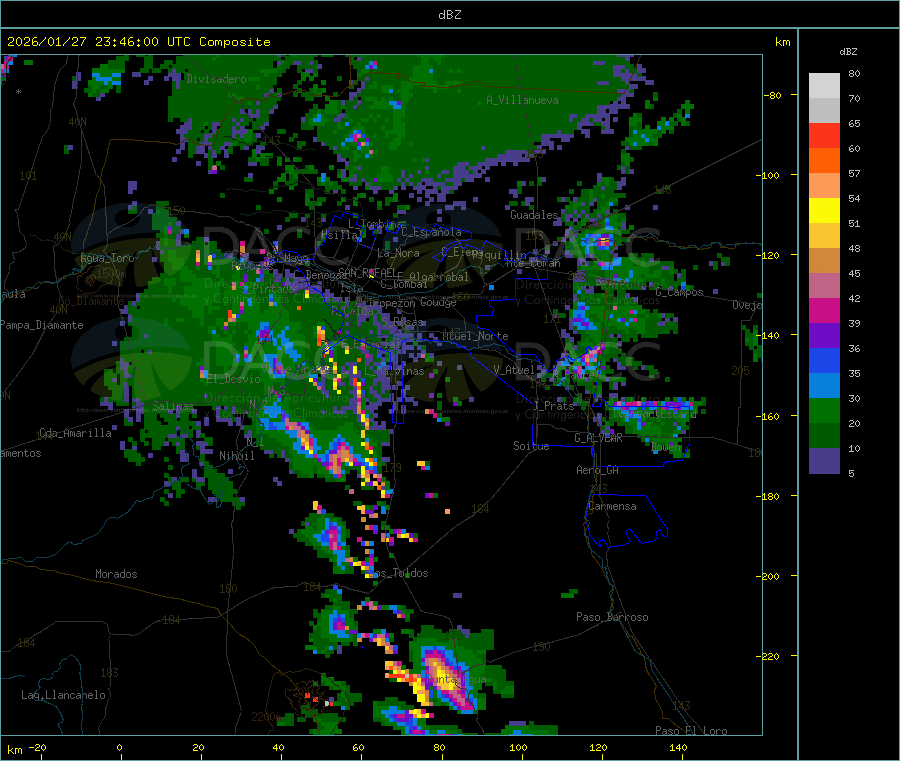900x761 pixels.
Task: Select the dark orange 57-60 dBZ swatch
Action: pos(824,161)
